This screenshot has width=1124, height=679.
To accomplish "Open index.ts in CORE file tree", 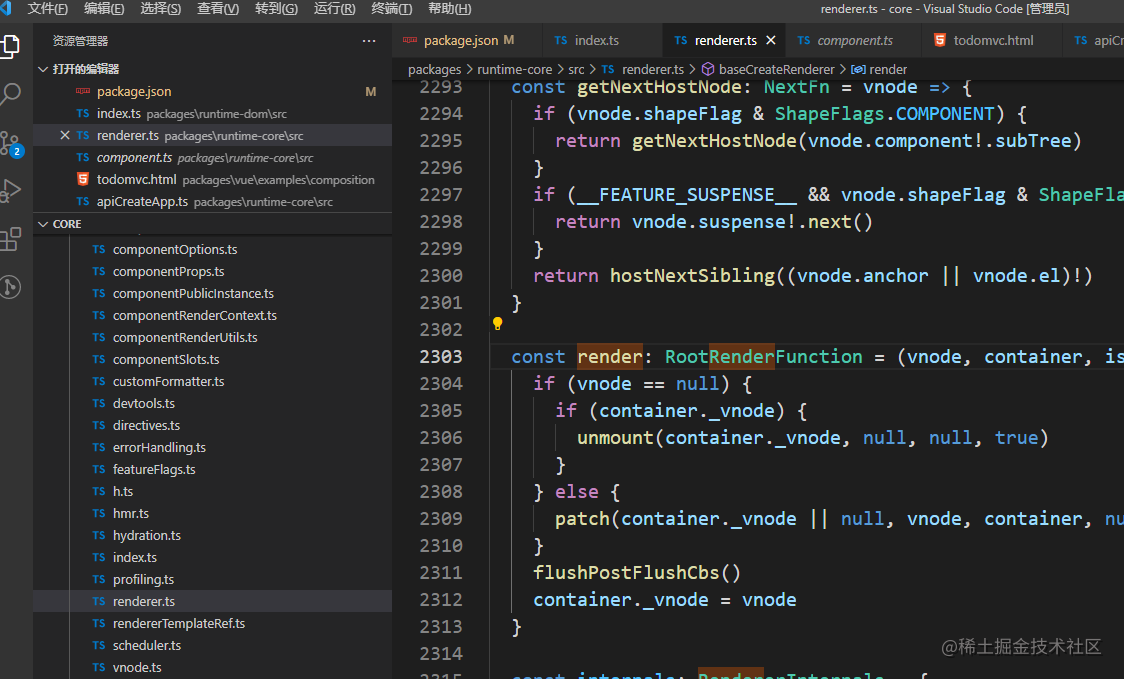I will coord(213,557).
